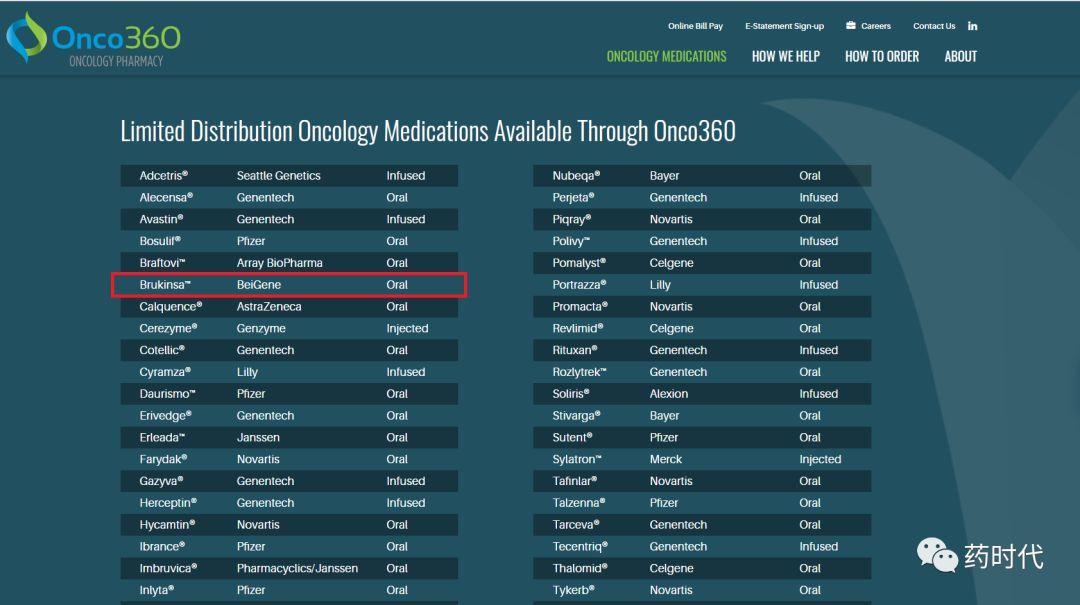Click the Limited Distribution Oncology Medications heading
Image resolution: width=1080 pixels, height=605 pixels.
(428, 131)
